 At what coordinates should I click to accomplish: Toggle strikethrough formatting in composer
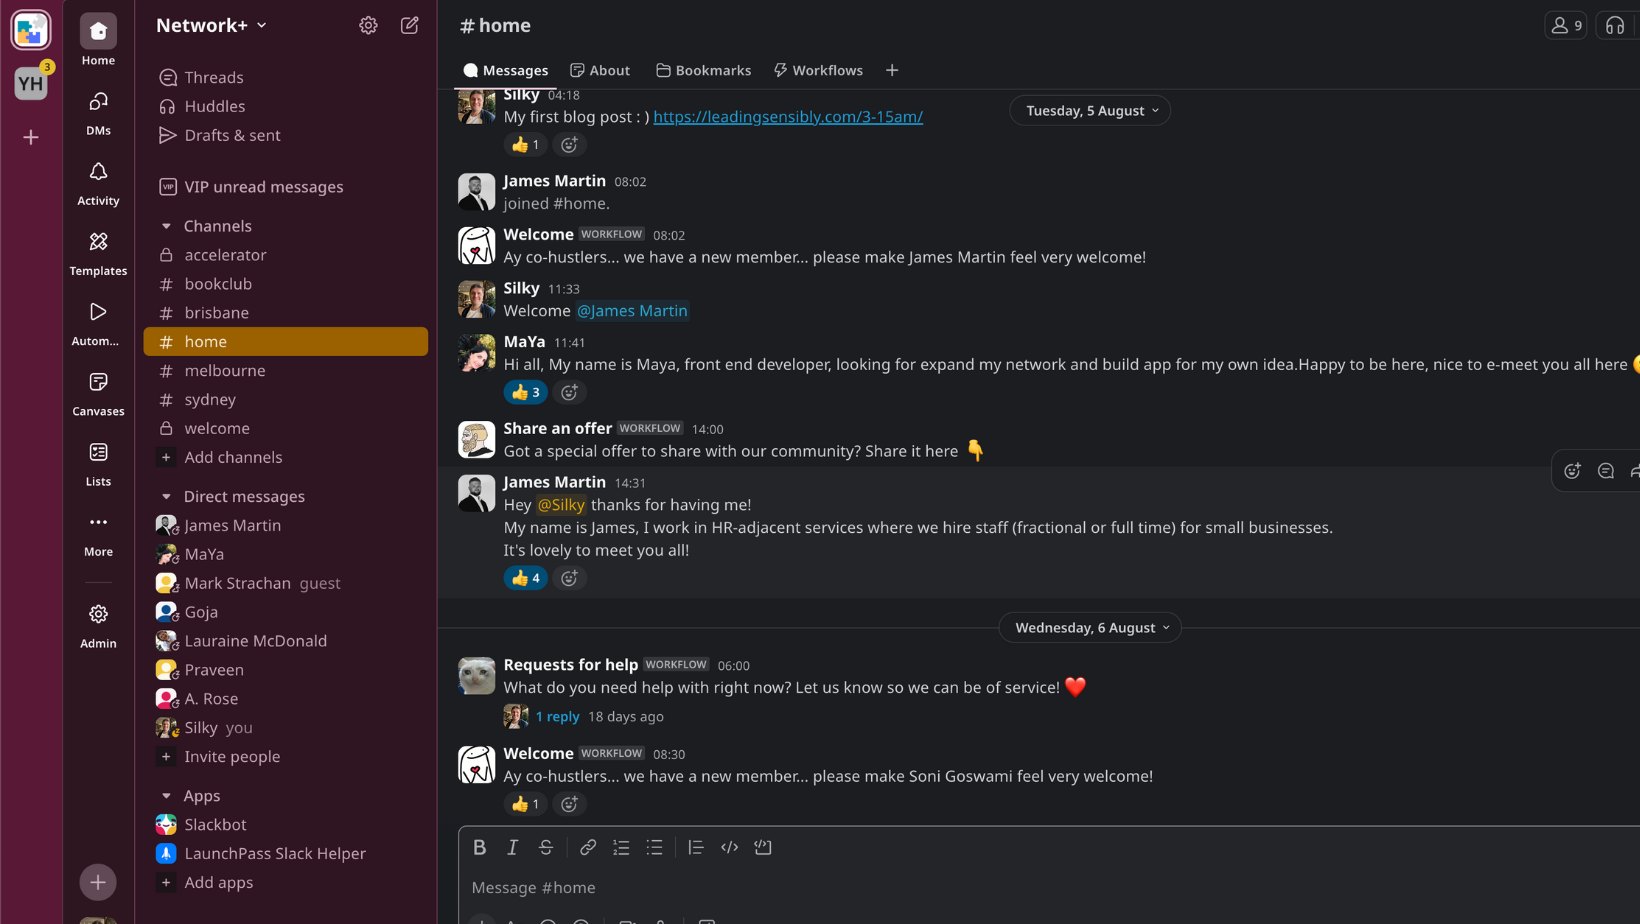(x=546, y=847)
